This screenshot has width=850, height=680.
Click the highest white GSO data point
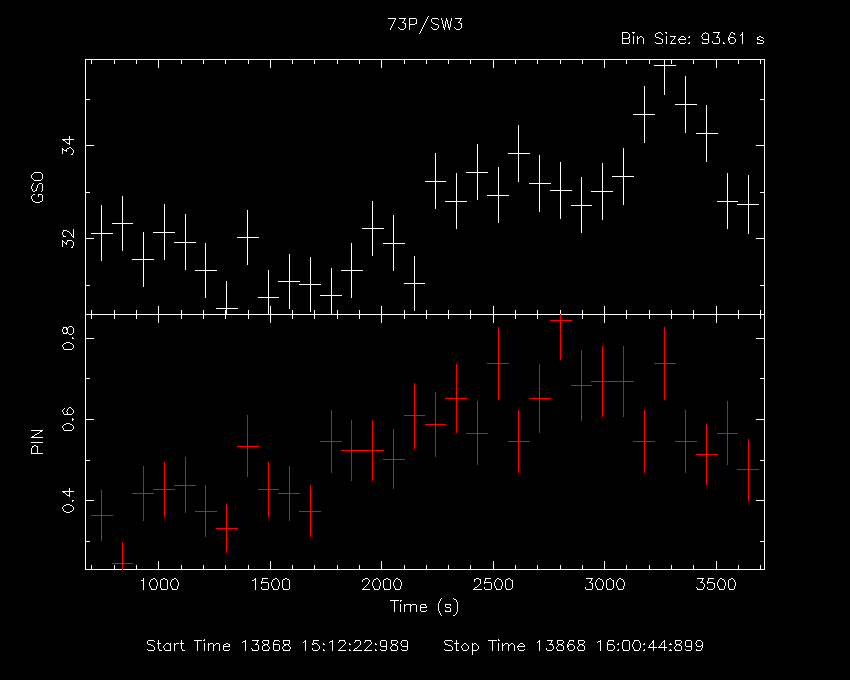pyautogui.click(x=665, y=65)
